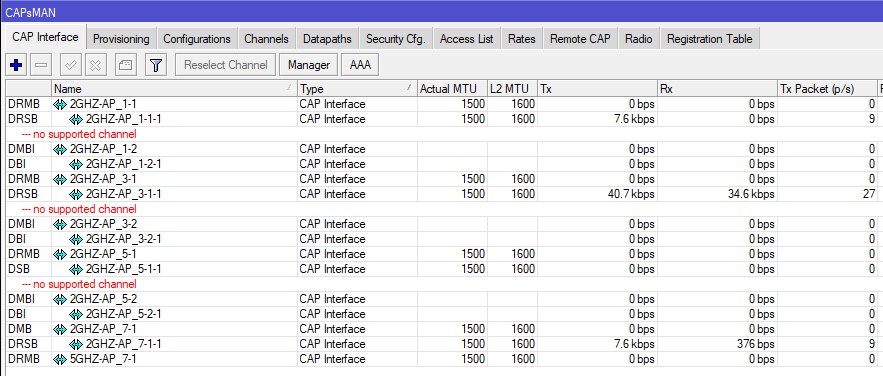Screen dimensions: 883x376
Task: Open the Registration Table tab
Action: point(709,39)
